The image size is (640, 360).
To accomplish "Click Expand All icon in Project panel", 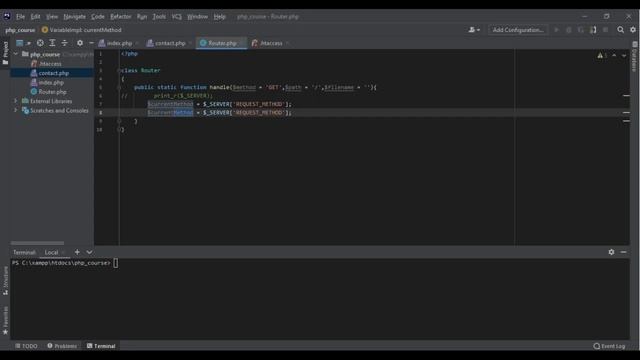I will pyautogui.click(x=52, y=43).
